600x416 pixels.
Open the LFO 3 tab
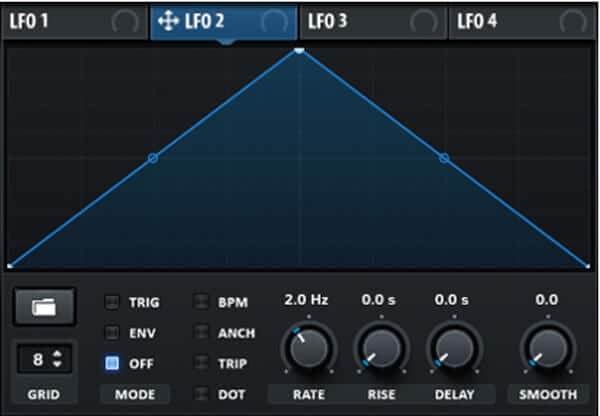373,21
